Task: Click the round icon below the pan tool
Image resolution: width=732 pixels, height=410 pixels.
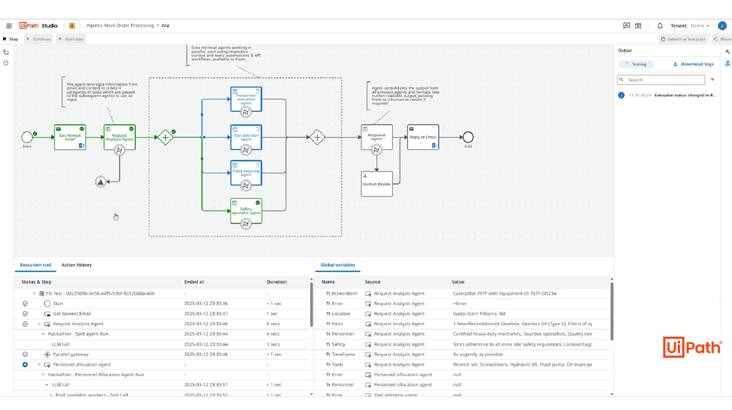Action: [6, 63]
